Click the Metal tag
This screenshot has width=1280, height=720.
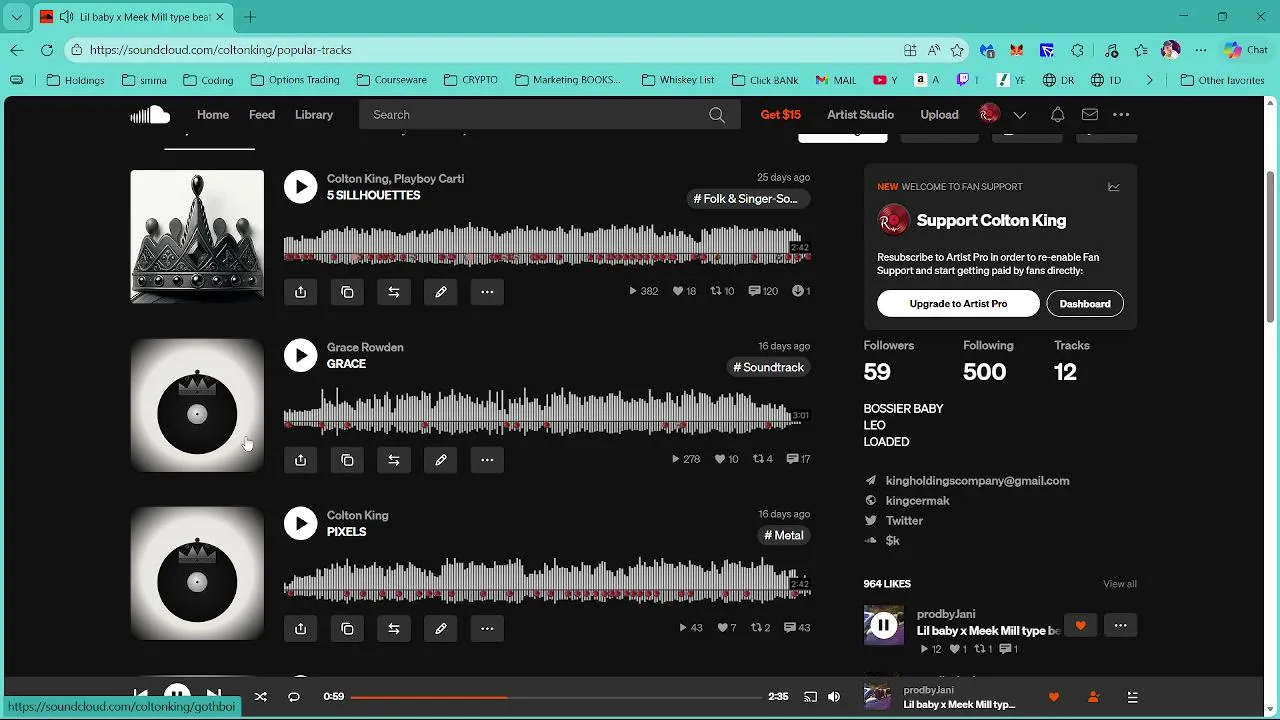[x=784, y=535]
